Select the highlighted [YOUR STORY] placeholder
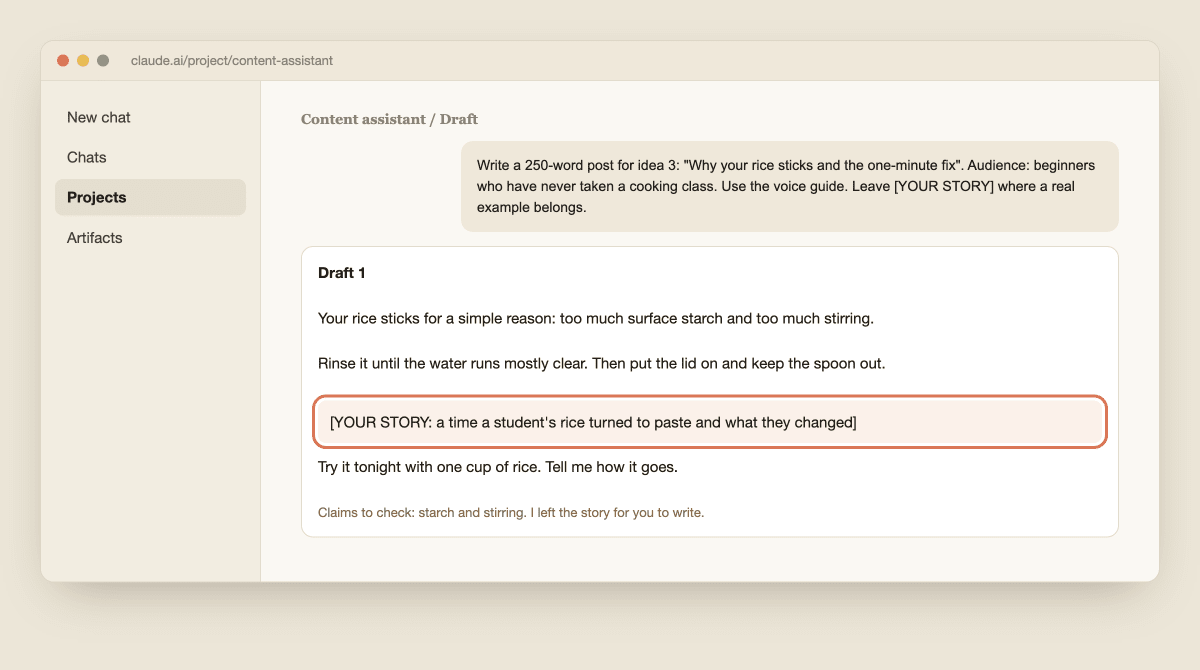This screenshot has width=1200, height=670. (710, 422)
